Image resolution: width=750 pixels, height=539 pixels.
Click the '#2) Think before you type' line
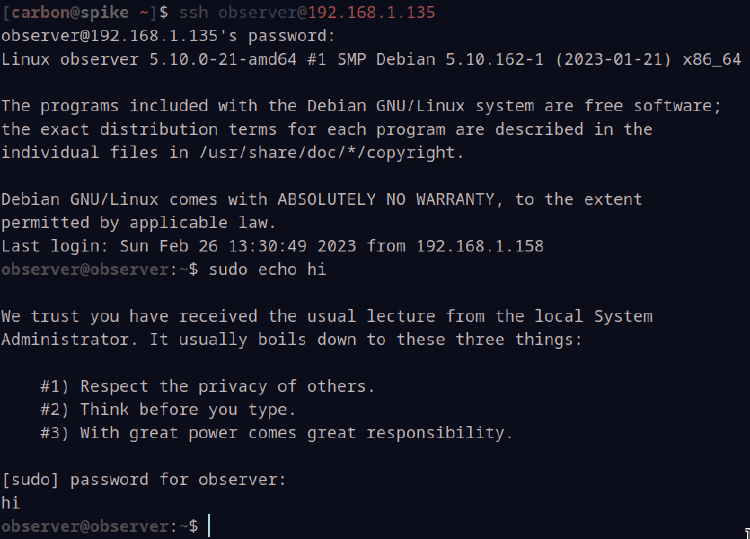(168, 410)
